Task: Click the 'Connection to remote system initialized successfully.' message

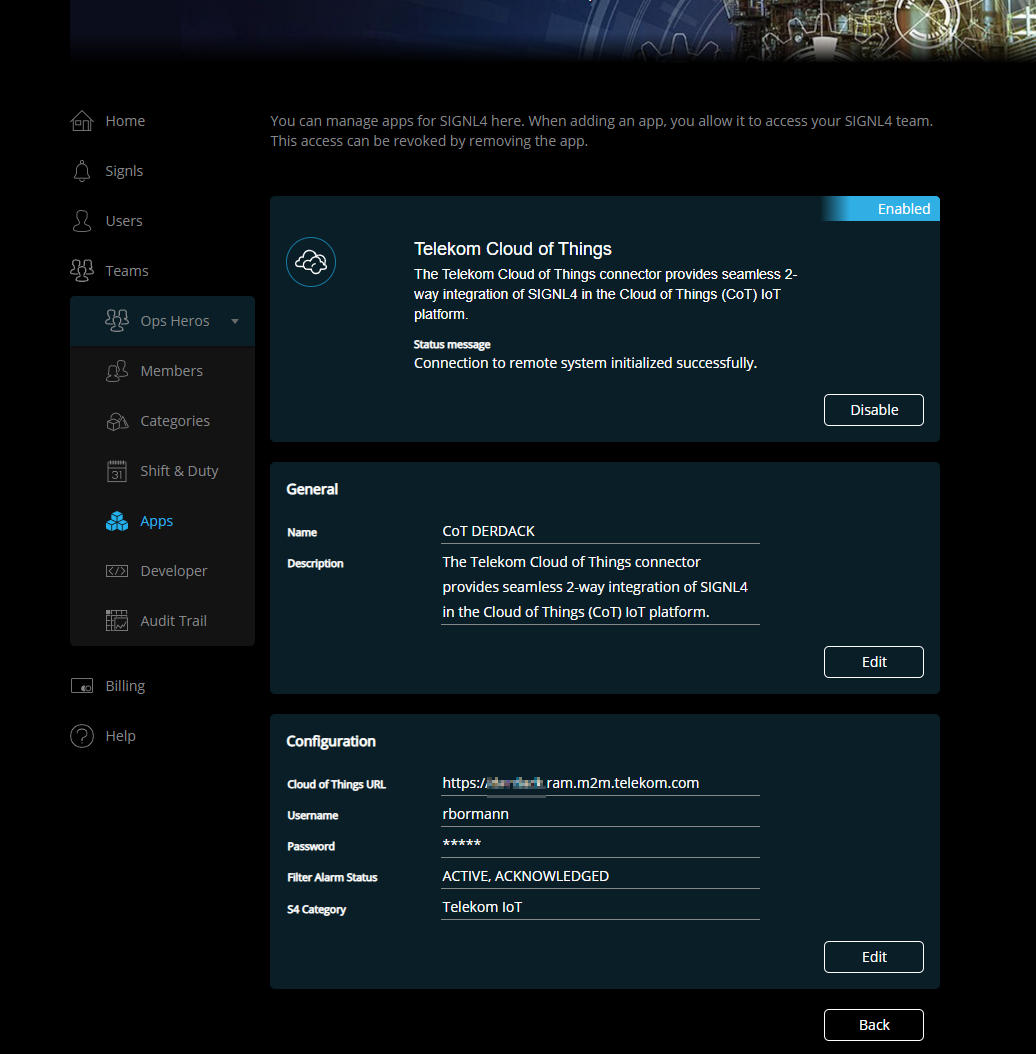Action: 586,364
